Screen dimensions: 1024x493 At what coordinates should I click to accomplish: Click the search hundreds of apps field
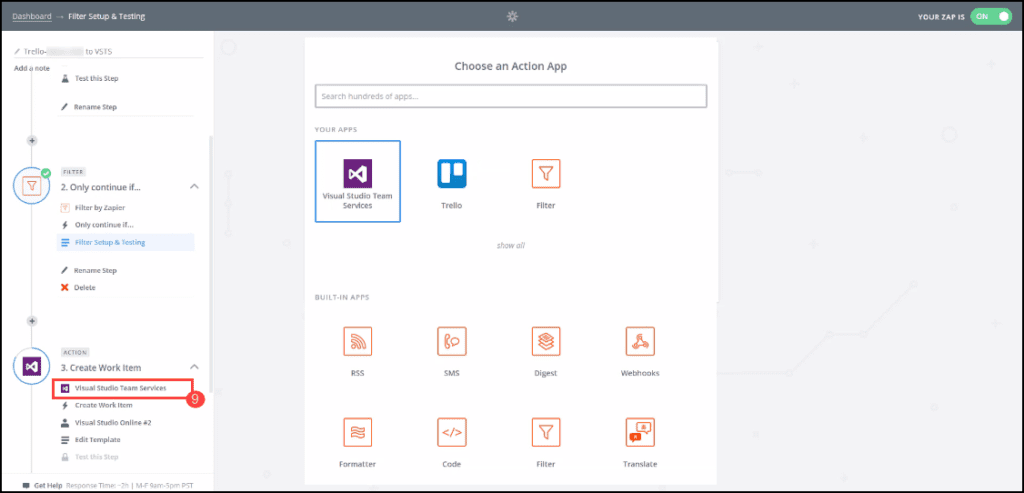click(x=510, y=96)
